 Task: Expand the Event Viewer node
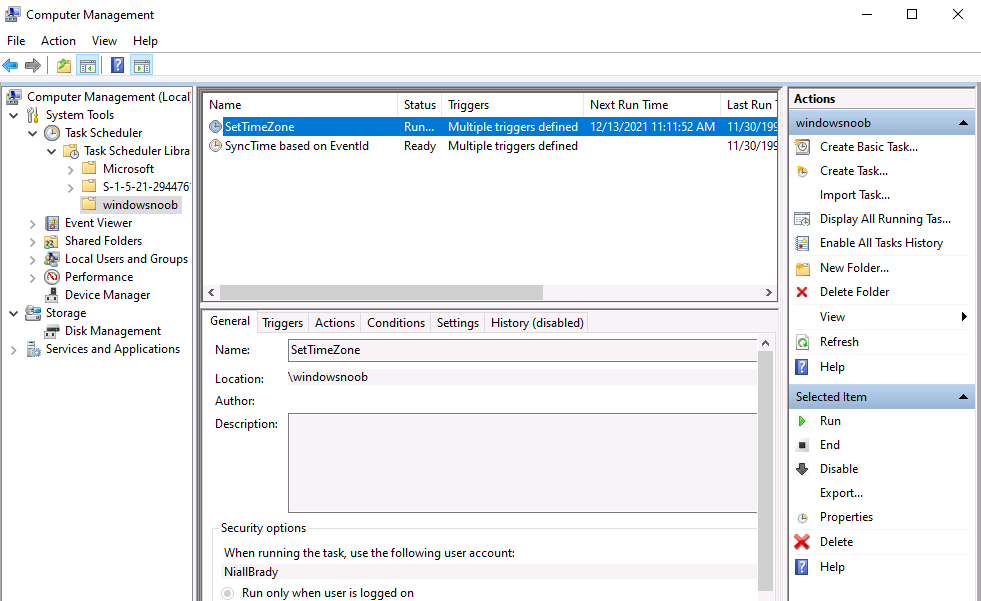click(33, 223)
